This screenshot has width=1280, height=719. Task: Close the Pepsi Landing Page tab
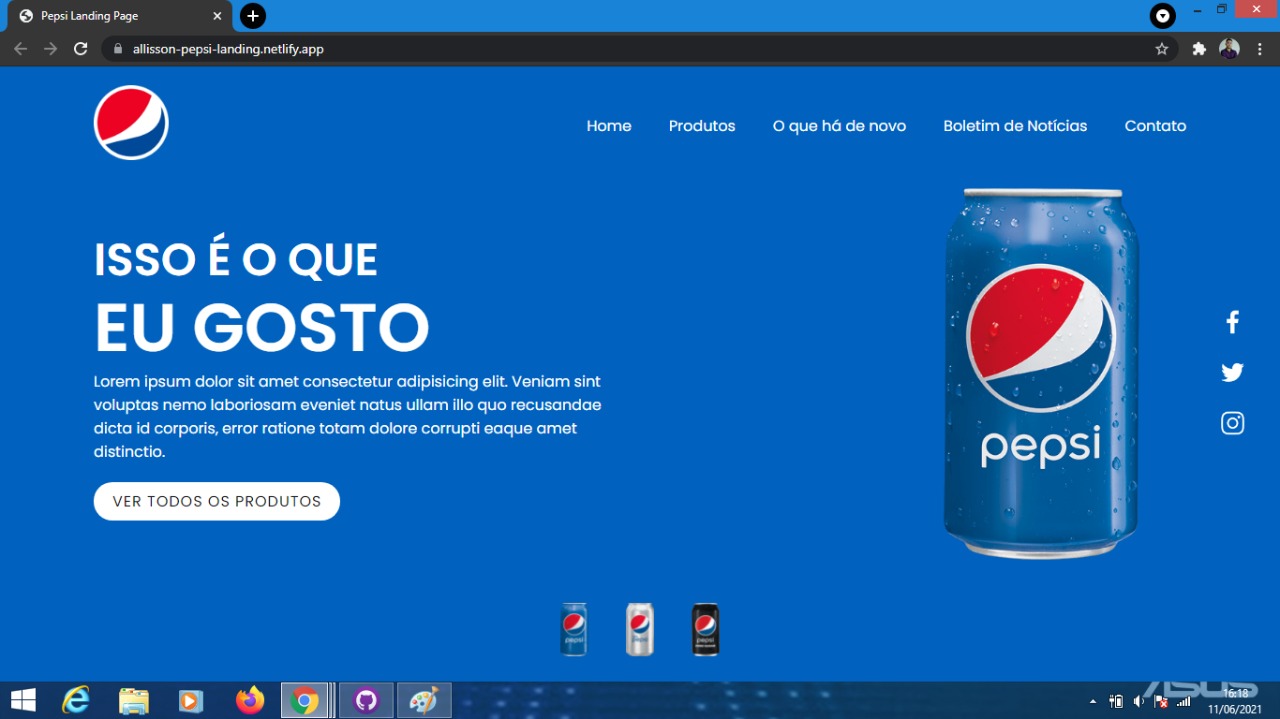coord(217,16)
